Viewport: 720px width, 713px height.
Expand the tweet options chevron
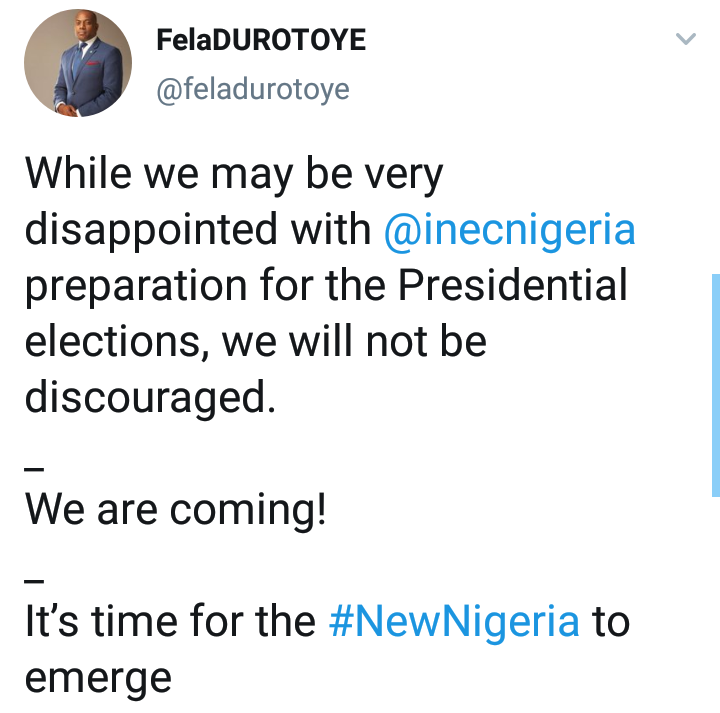click(x=685, y=40)
